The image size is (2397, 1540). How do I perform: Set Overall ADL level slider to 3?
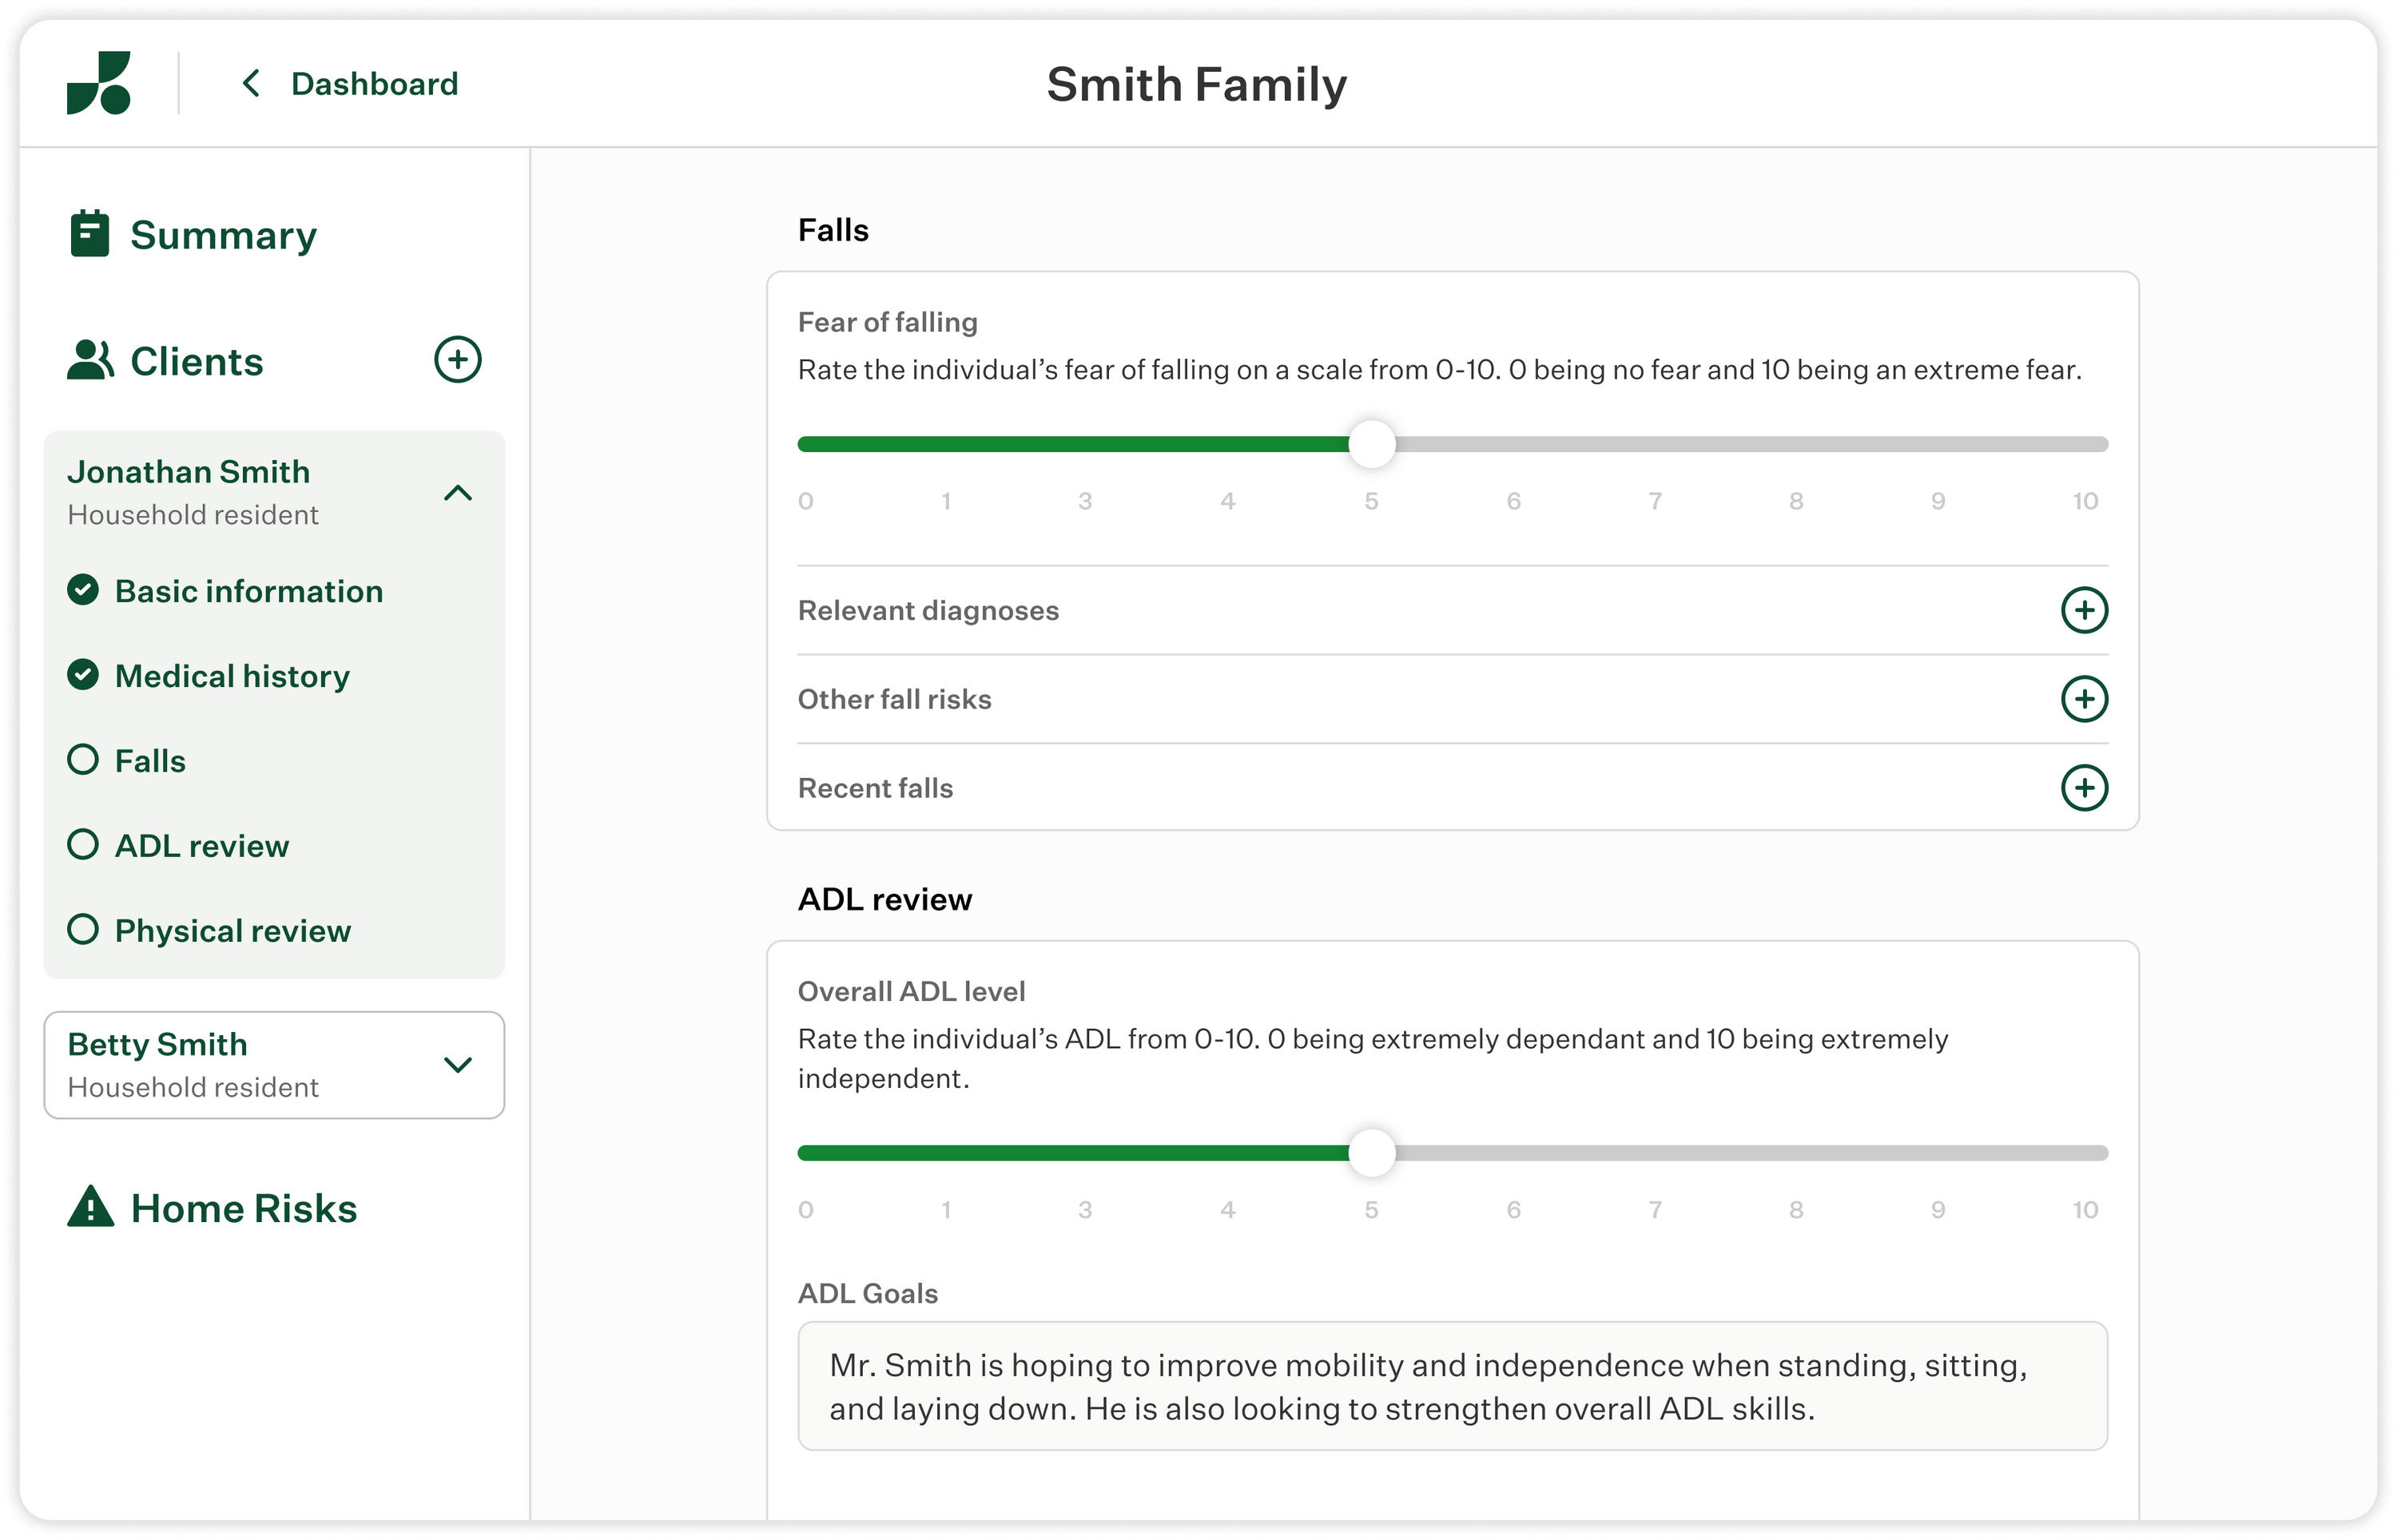(x=1085, y=1153)
